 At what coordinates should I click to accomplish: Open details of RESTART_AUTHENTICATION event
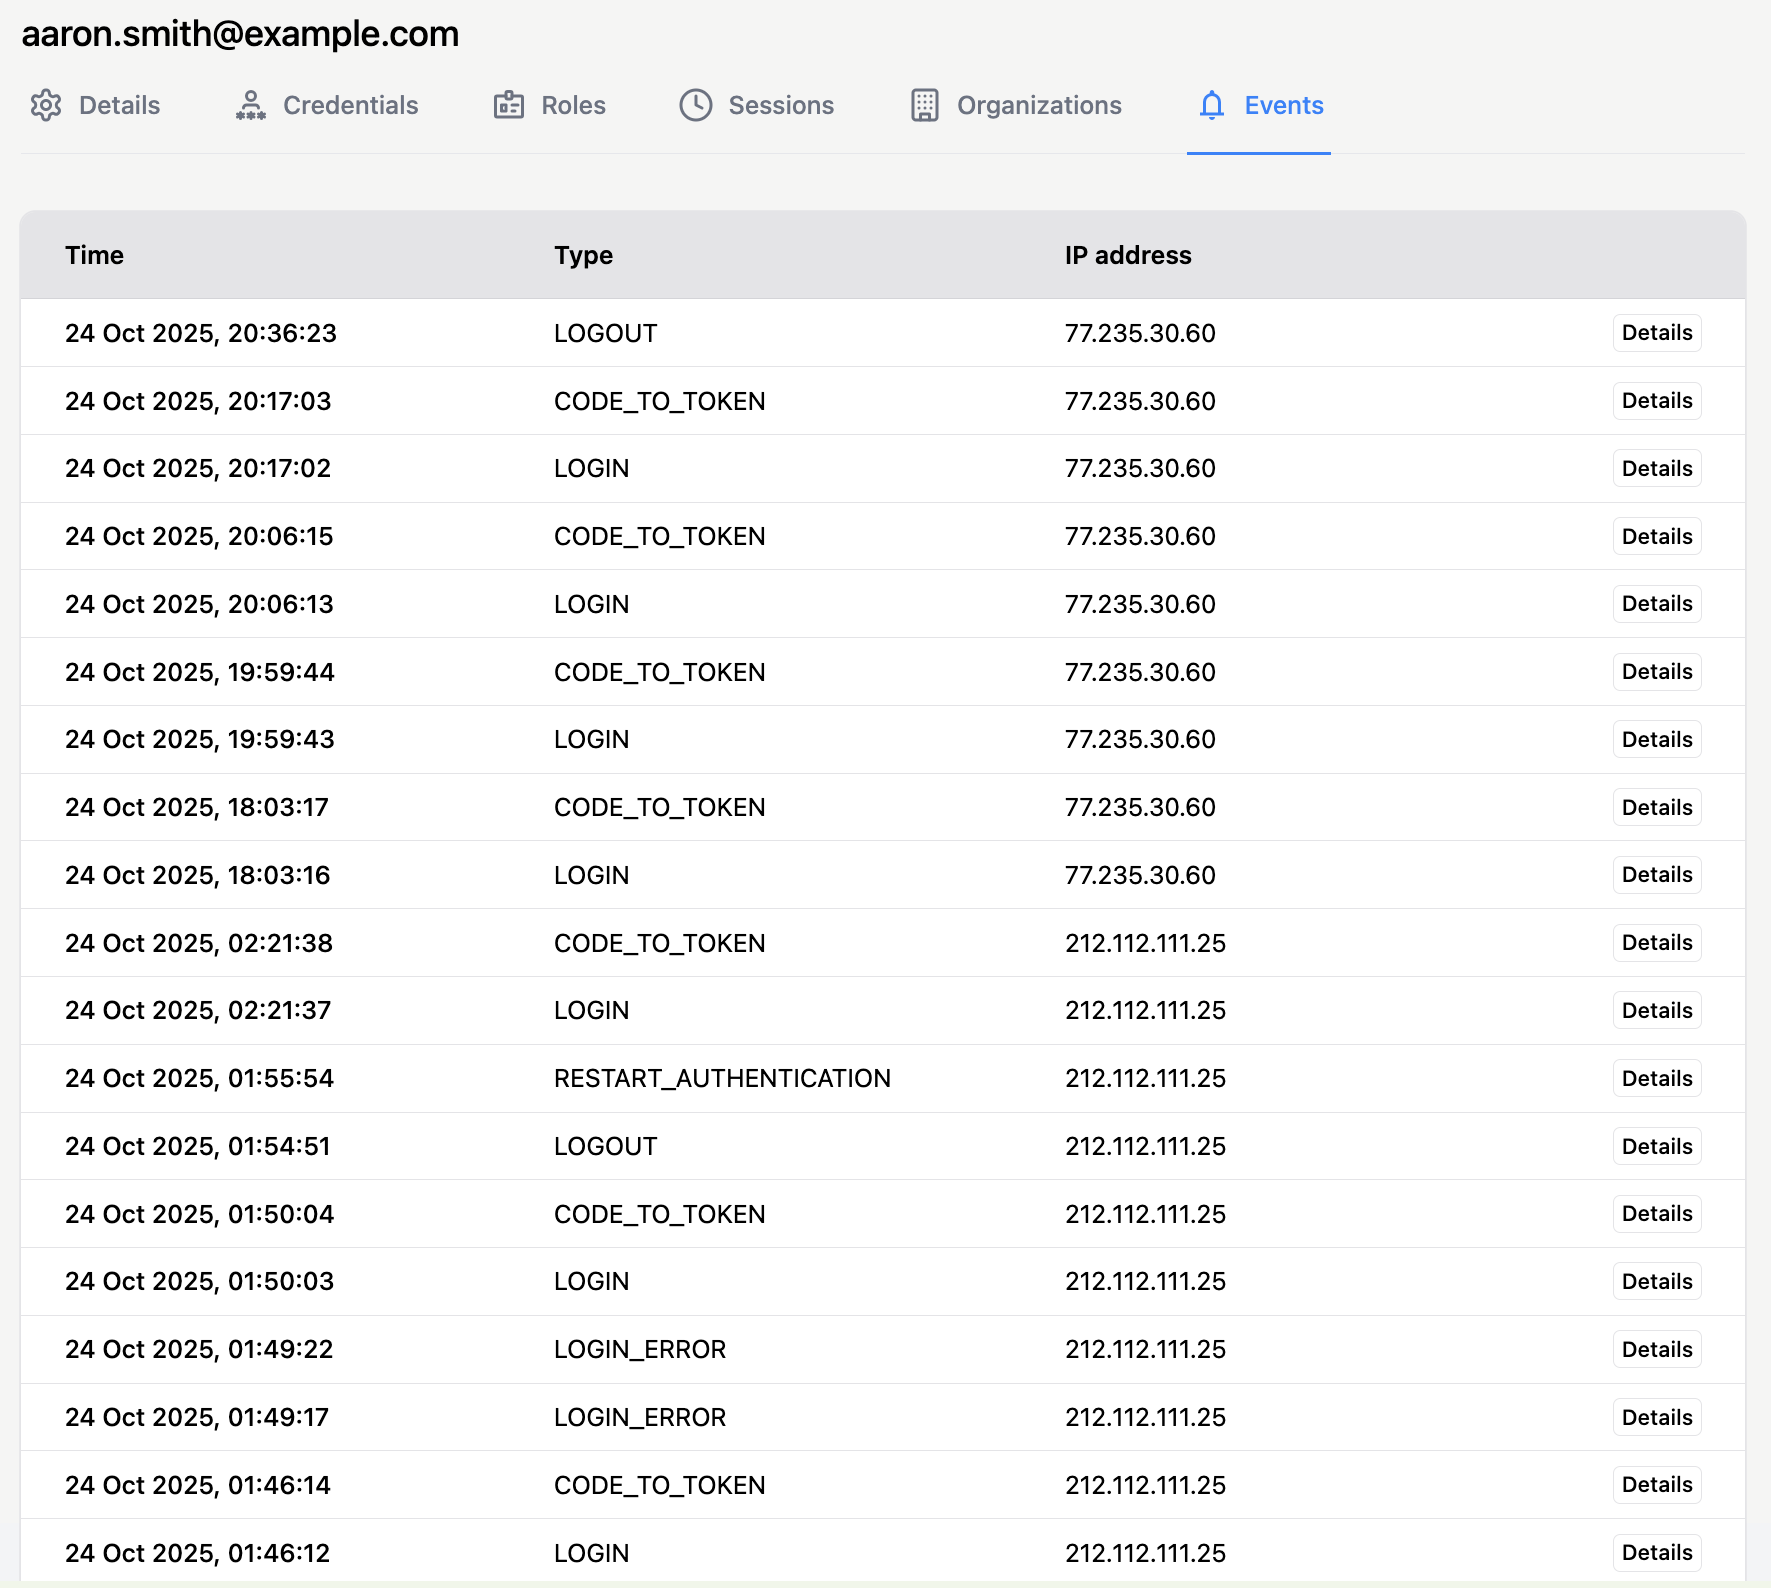point(1656,1078)
